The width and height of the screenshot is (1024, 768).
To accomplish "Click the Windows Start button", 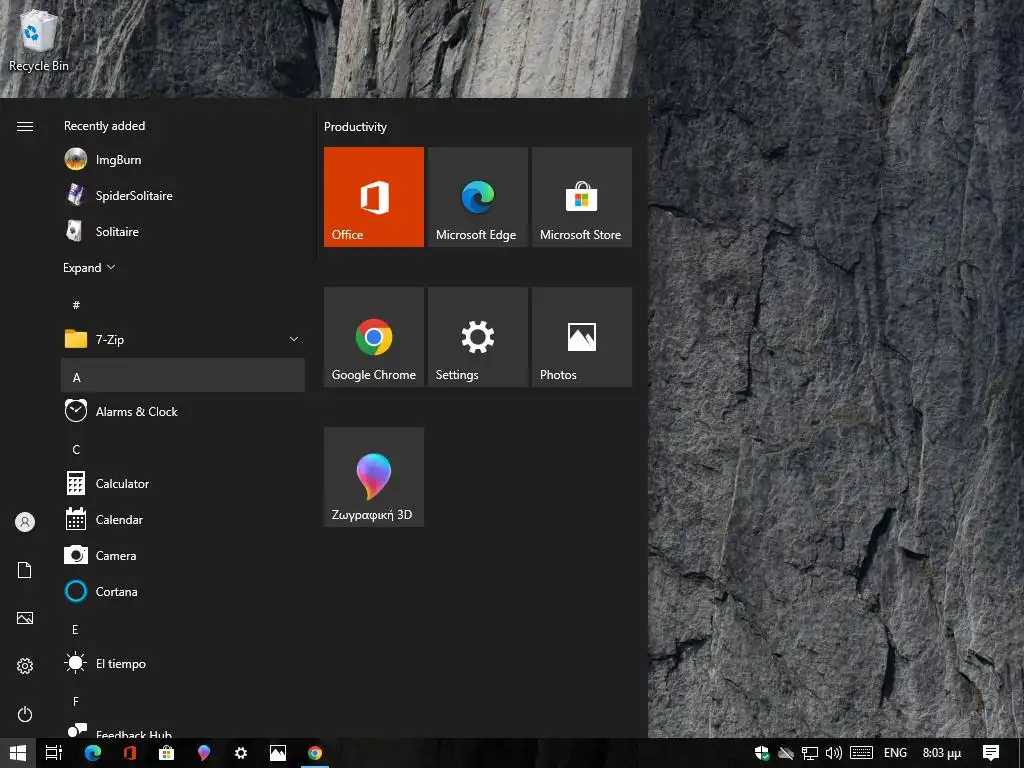I will point(18,753).
